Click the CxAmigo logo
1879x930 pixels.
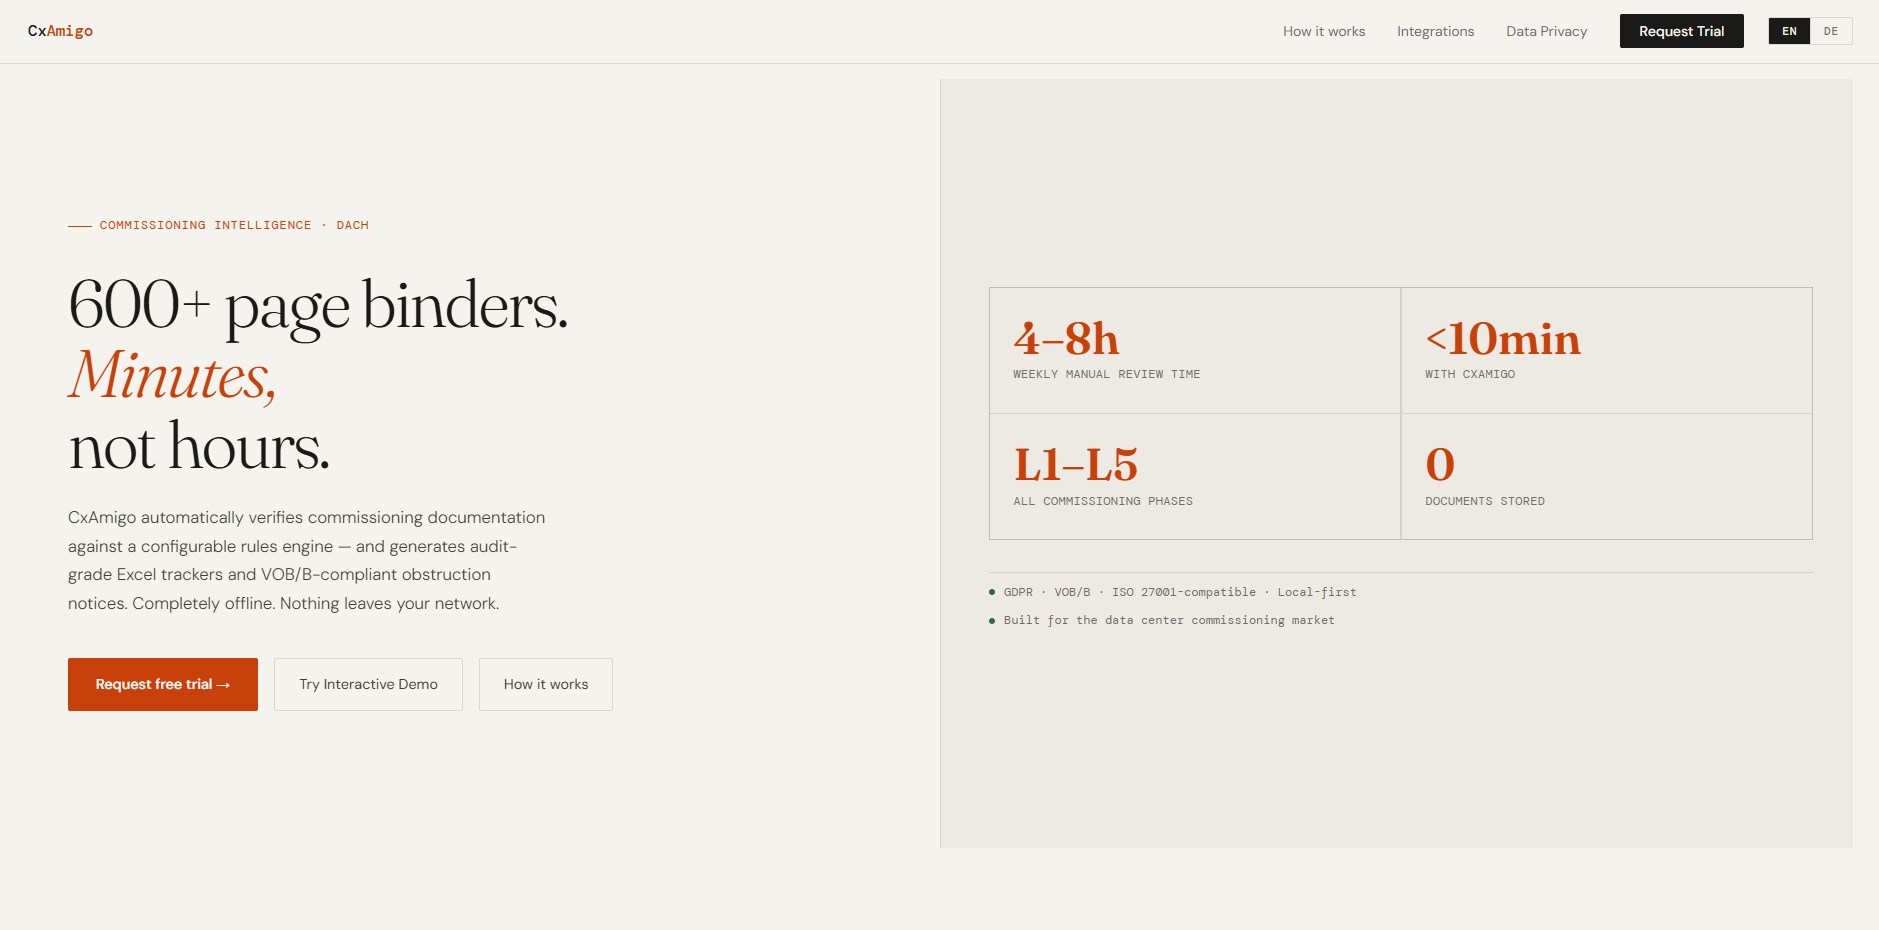(60, 31)
